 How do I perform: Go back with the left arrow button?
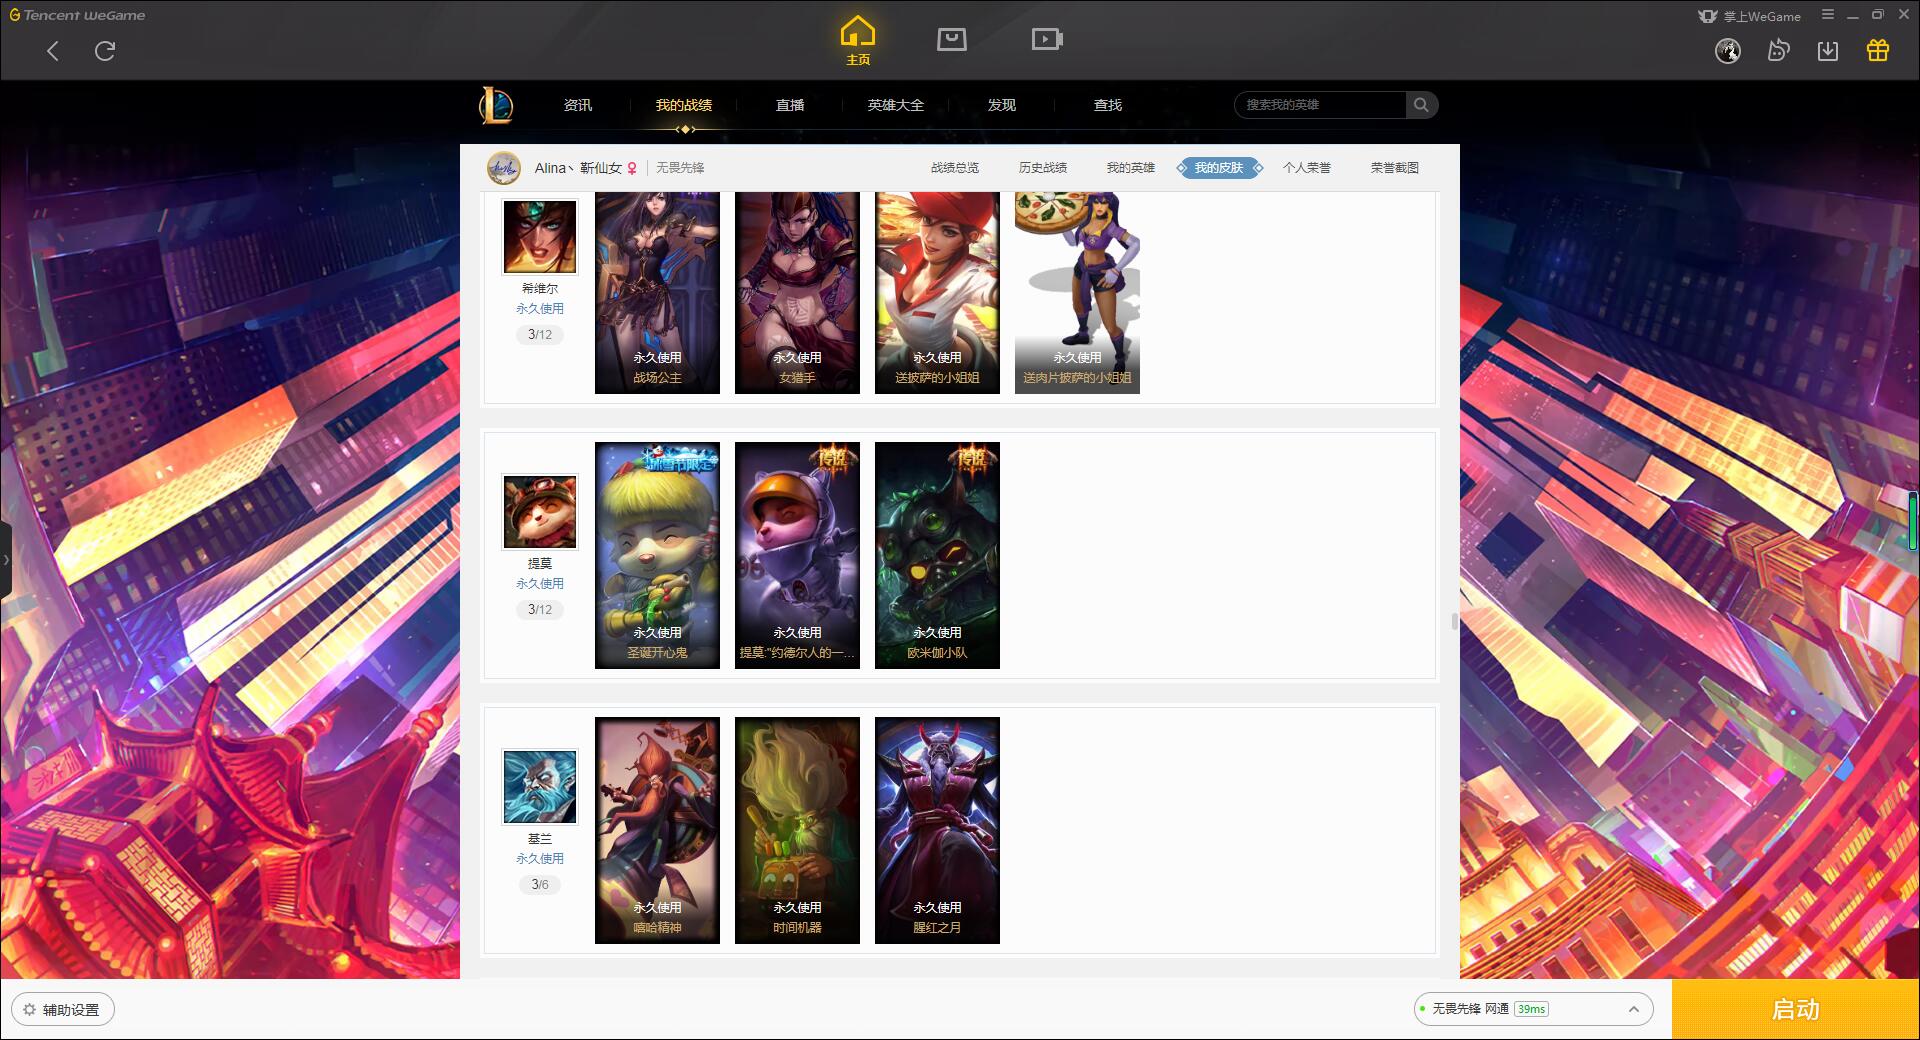(53, 51)
